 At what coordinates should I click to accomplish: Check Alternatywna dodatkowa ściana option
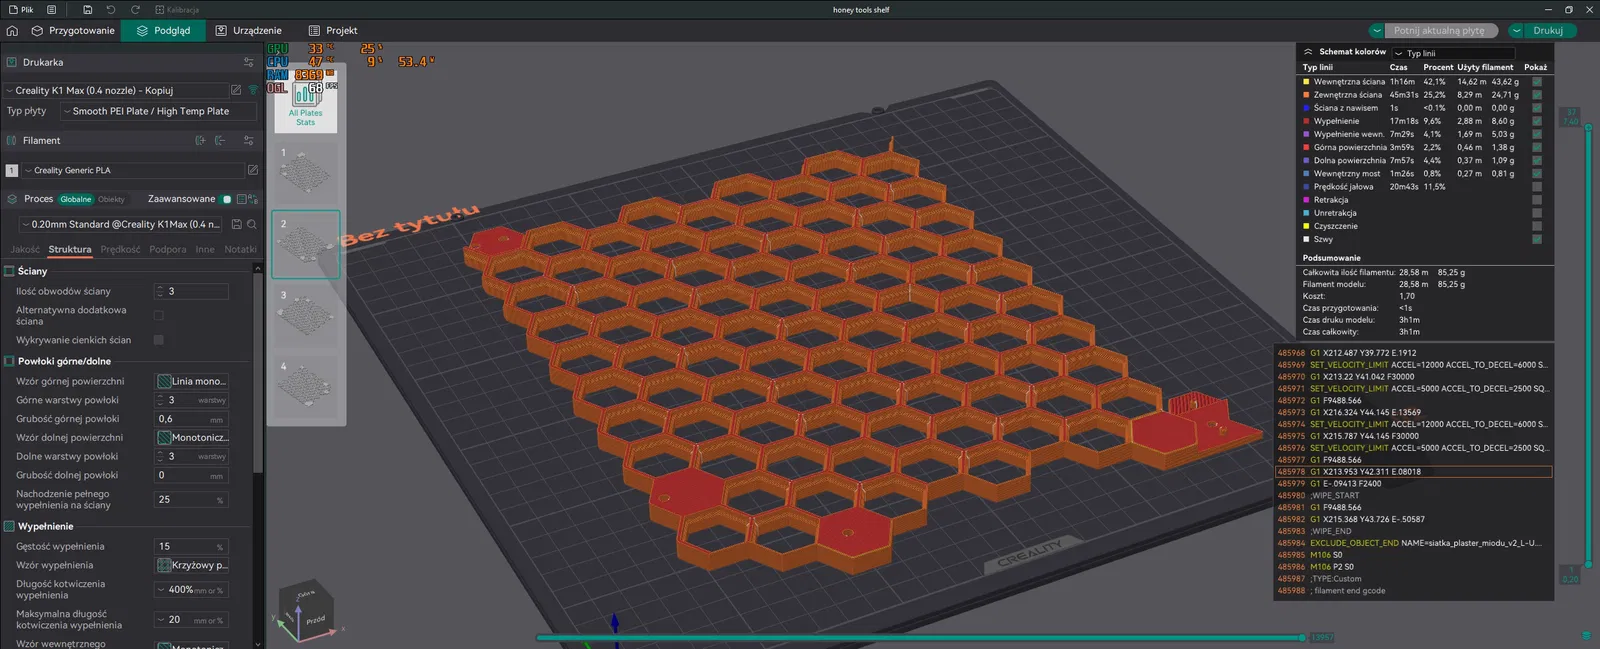click(x=158, y=316)
